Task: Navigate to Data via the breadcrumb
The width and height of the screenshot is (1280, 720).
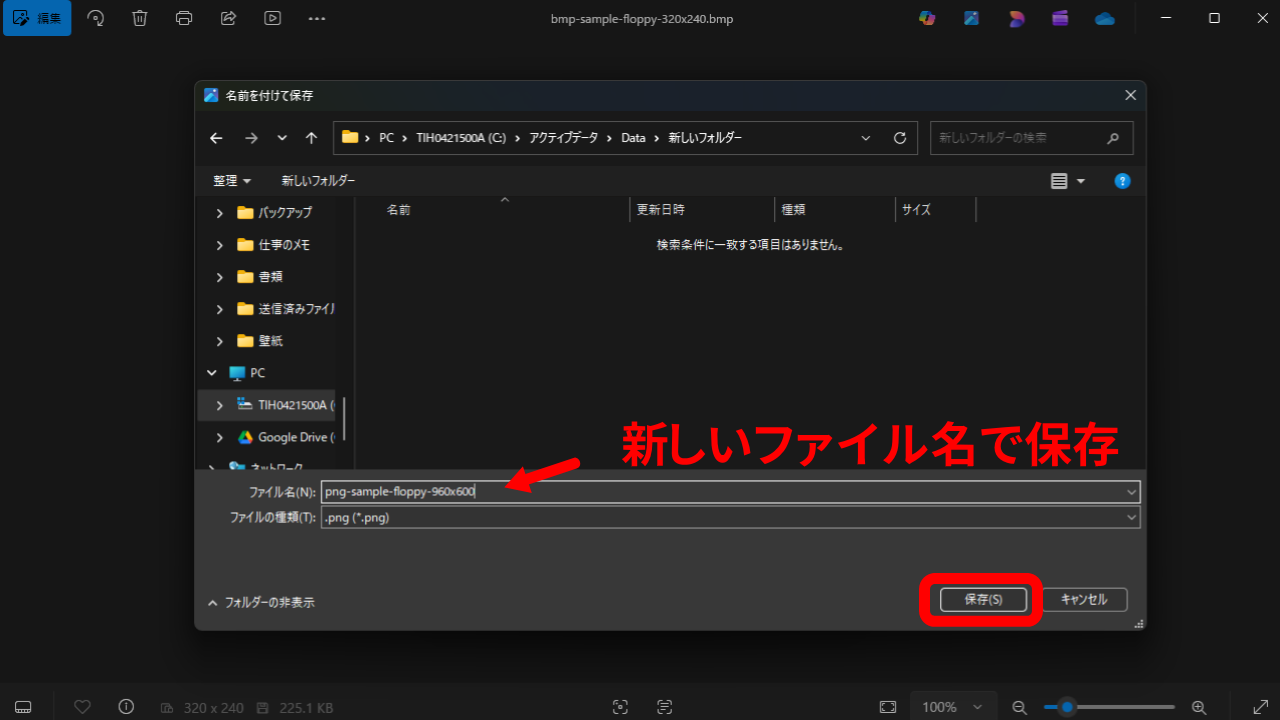Action: pos(633,137)
